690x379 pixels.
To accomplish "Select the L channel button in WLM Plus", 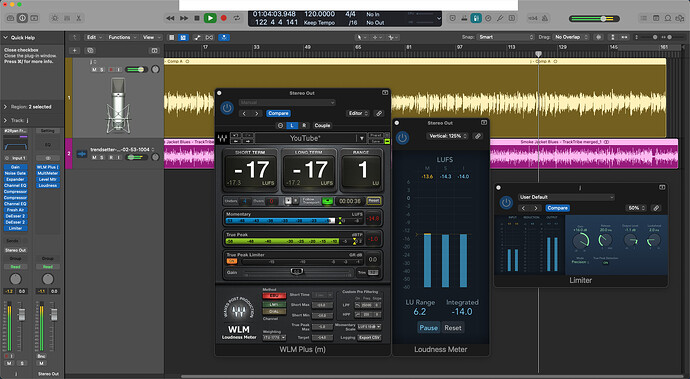I will point(292,125).
